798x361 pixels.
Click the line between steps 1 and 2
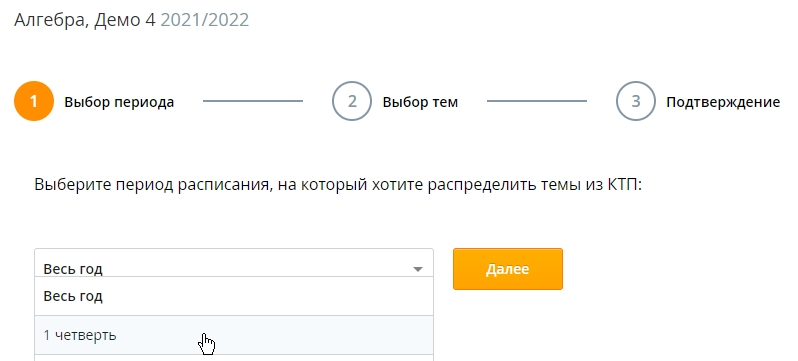pos(253,101)
